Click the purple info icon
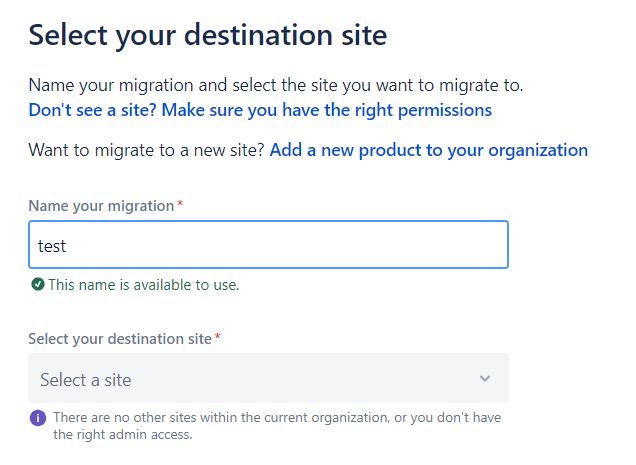The height and width of the screenshot is (465, 636). tap(38, 417)
